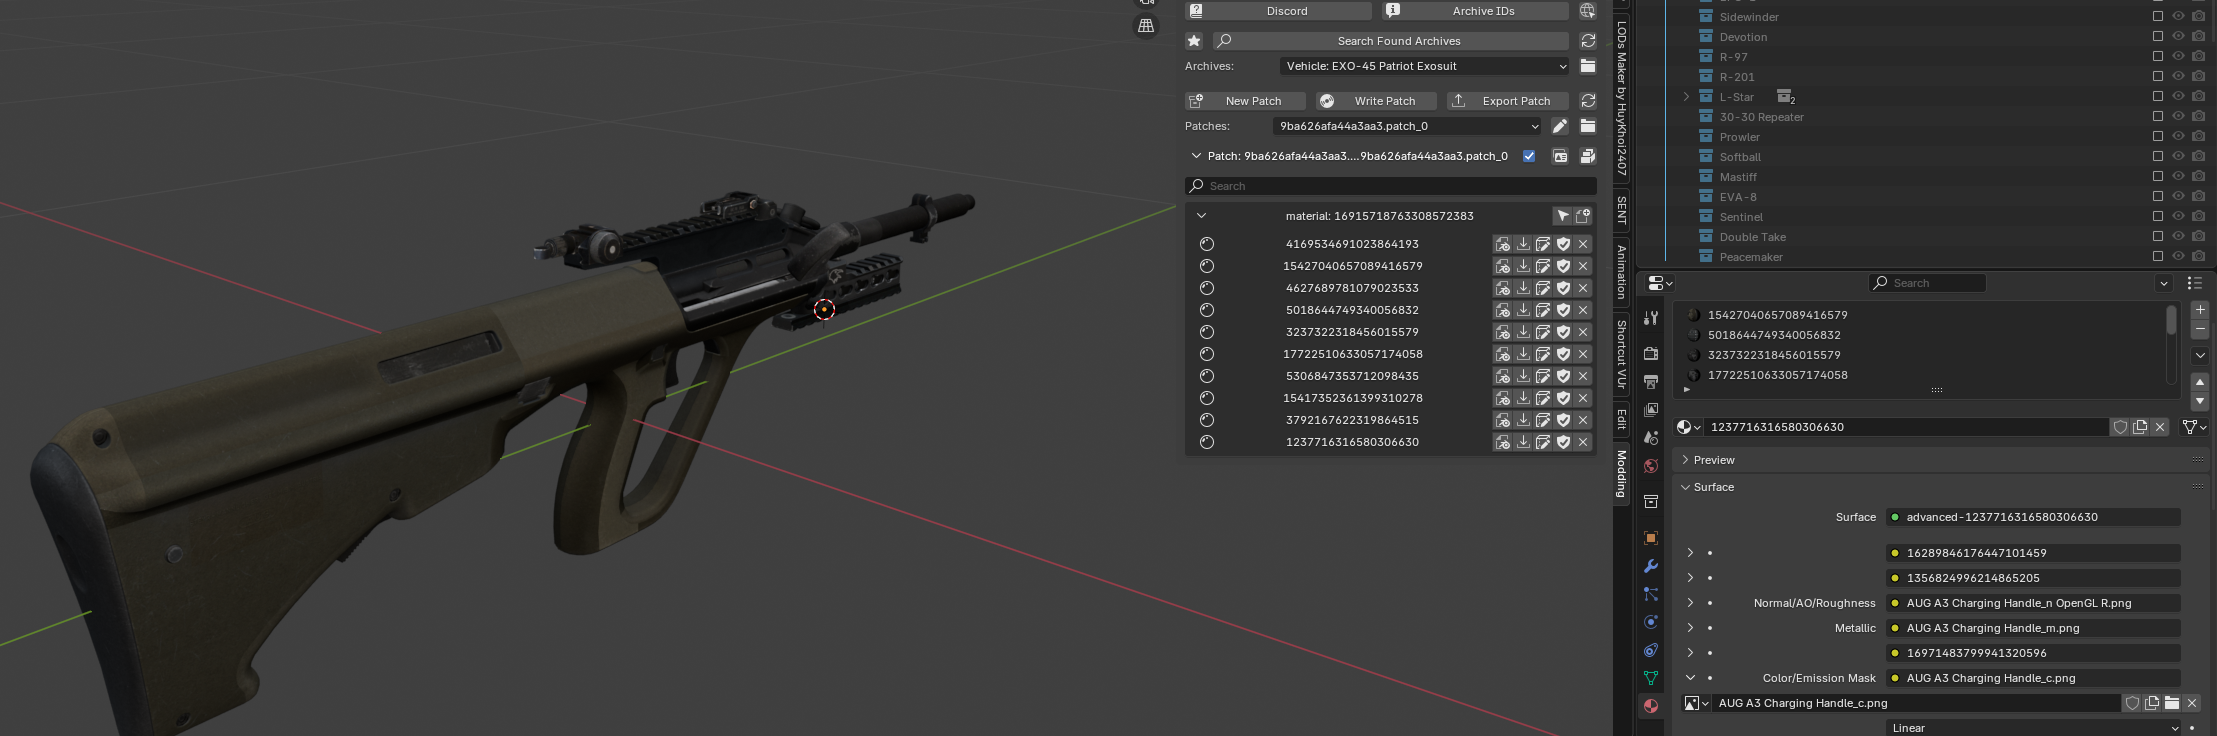Viewport: 2217px width, 736px height.
Task: Hide the Mastiff collection with the eye icon
Action: [2178, 177]
